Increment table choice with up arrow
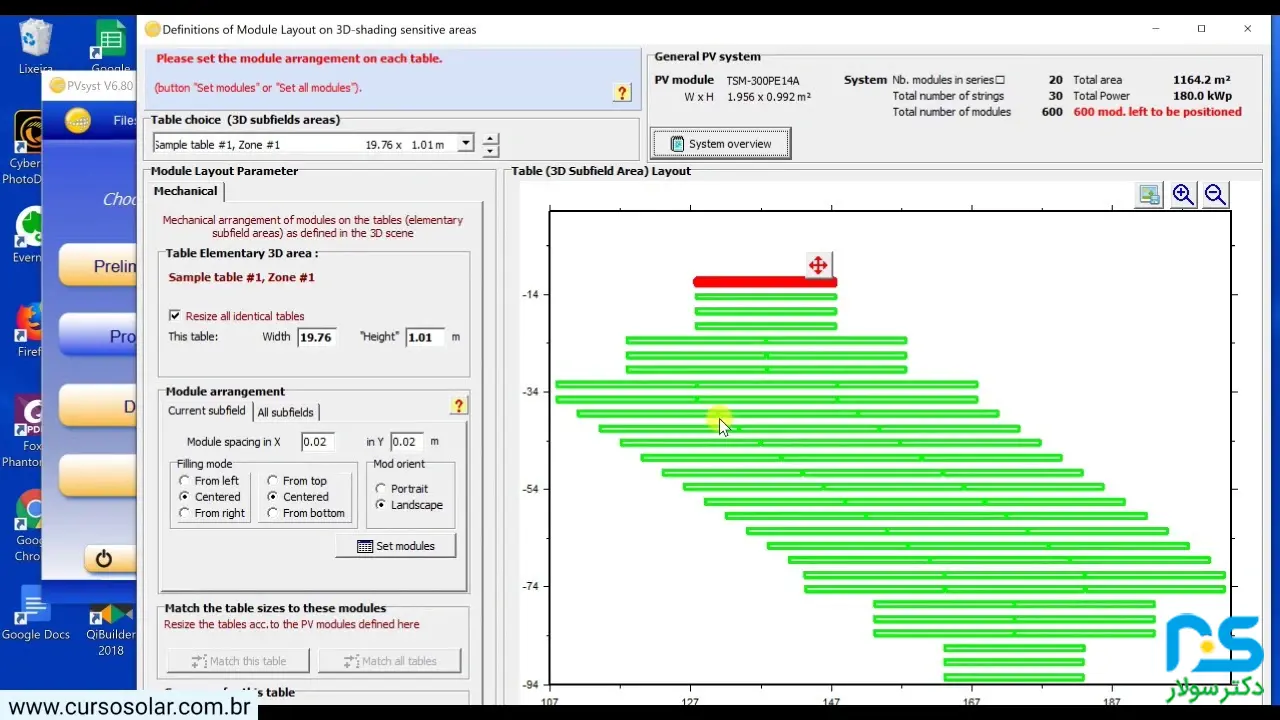The height and width of the screenshot is (720, 1280). click(490, 139)
